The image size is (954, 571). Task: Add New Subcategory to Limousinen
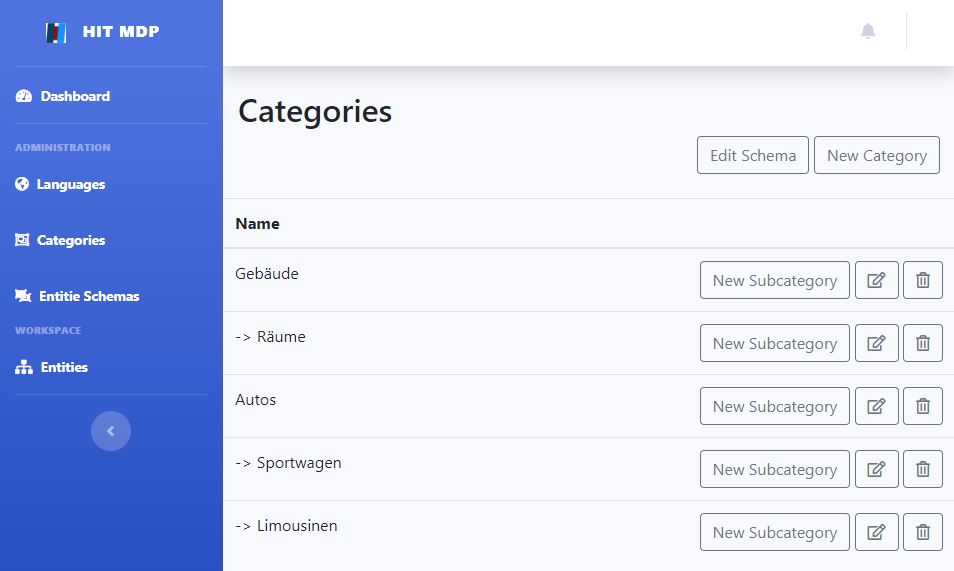[x=775, y=532]
